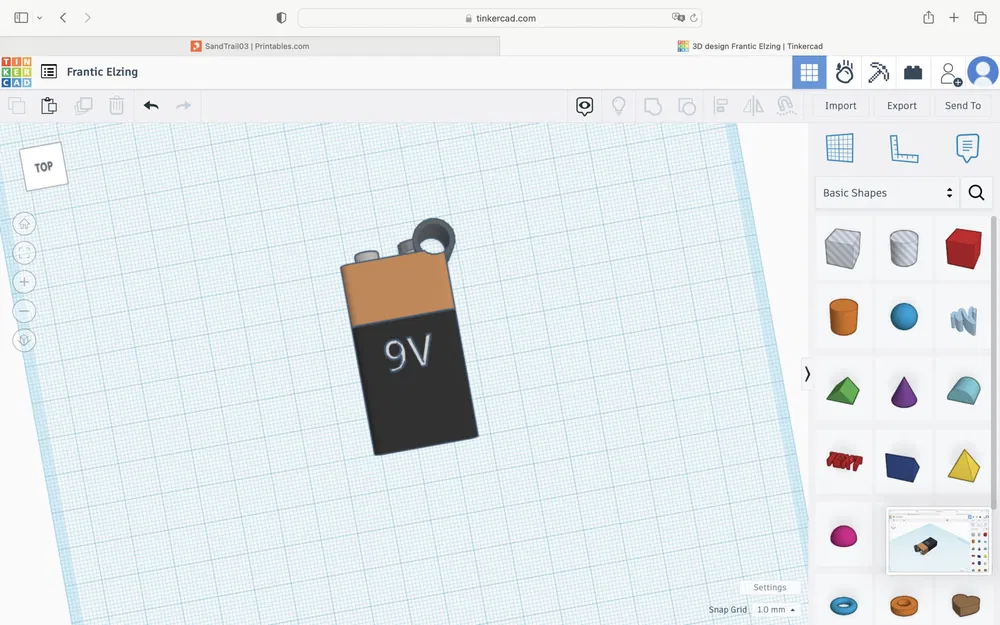Toggle the view options eye icon

584,106
